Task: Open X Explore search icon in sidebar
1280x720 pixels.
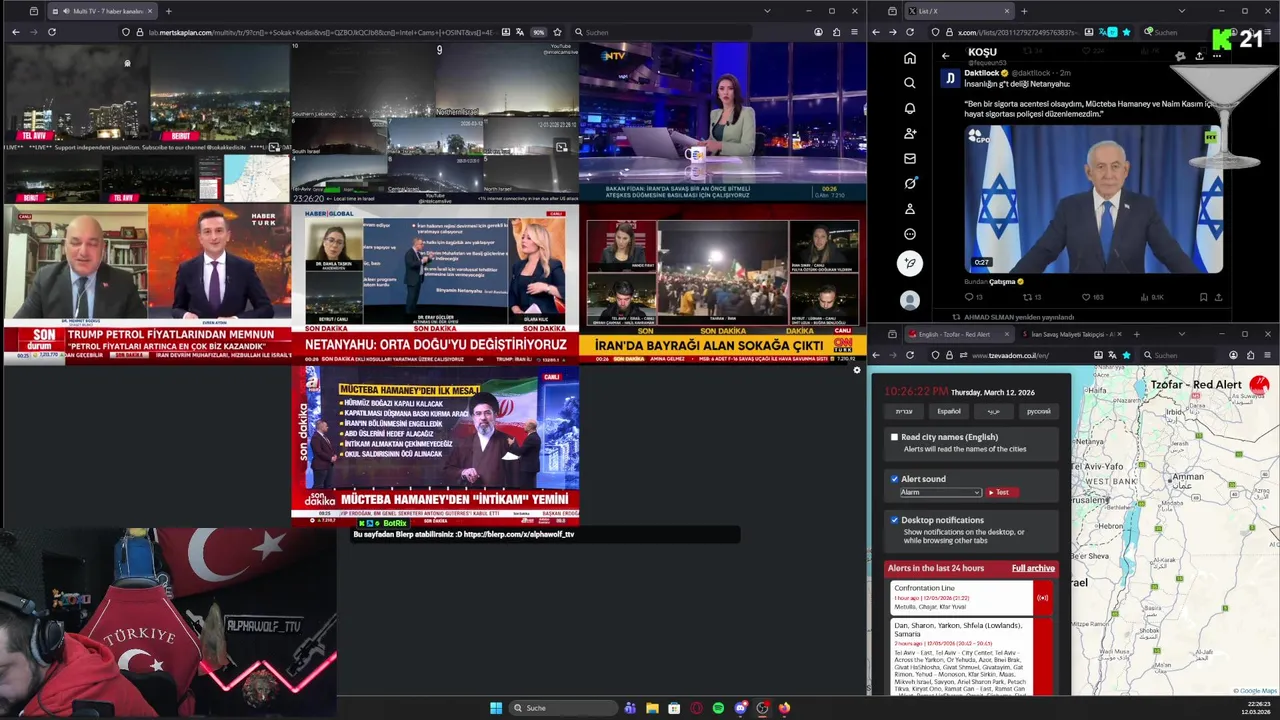Action: (910, 83)
